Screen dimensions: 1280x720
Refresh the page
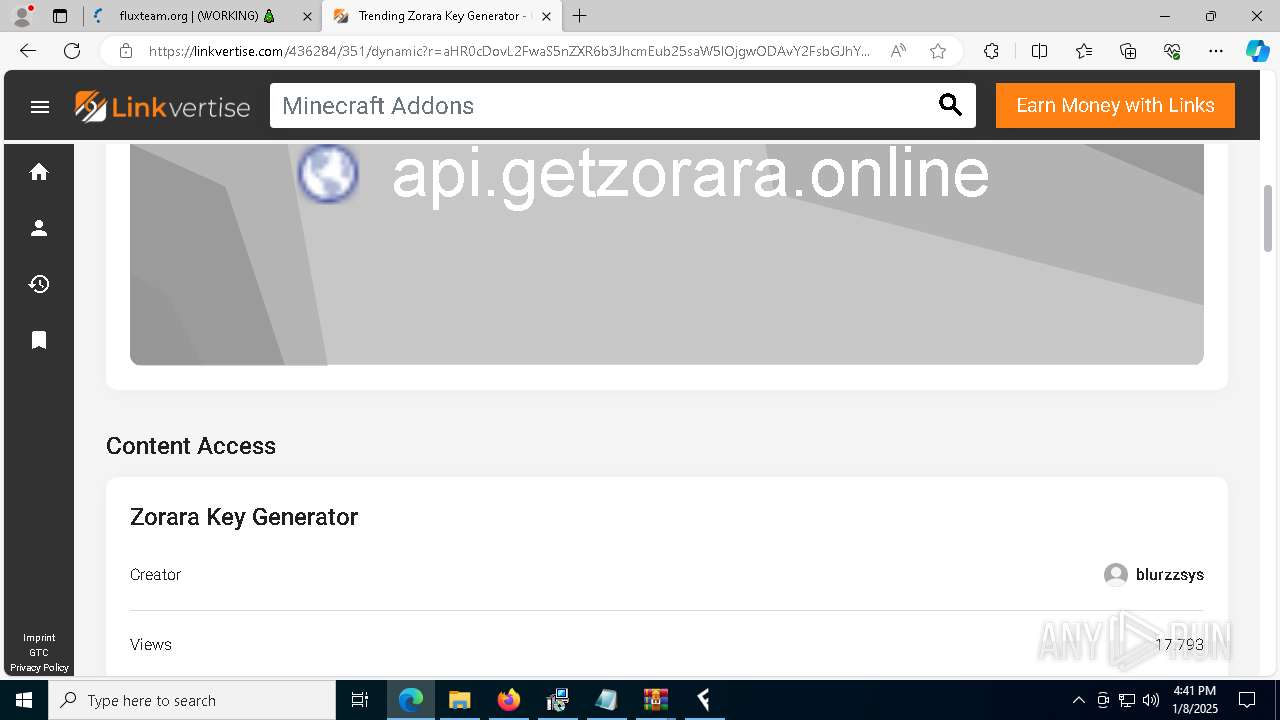[72, 51]
